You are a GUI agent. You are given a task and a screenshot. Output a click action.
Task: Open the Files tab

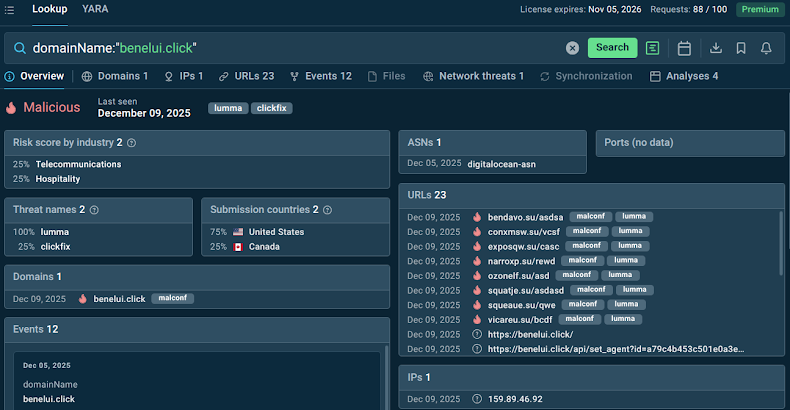coord(386,76)
